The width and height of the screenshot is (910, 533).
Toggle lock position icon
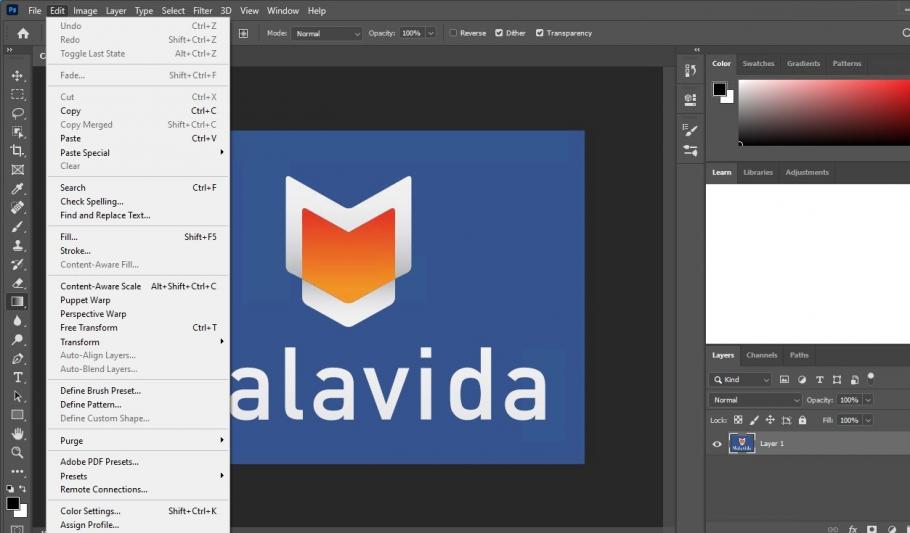pos(770,420)
